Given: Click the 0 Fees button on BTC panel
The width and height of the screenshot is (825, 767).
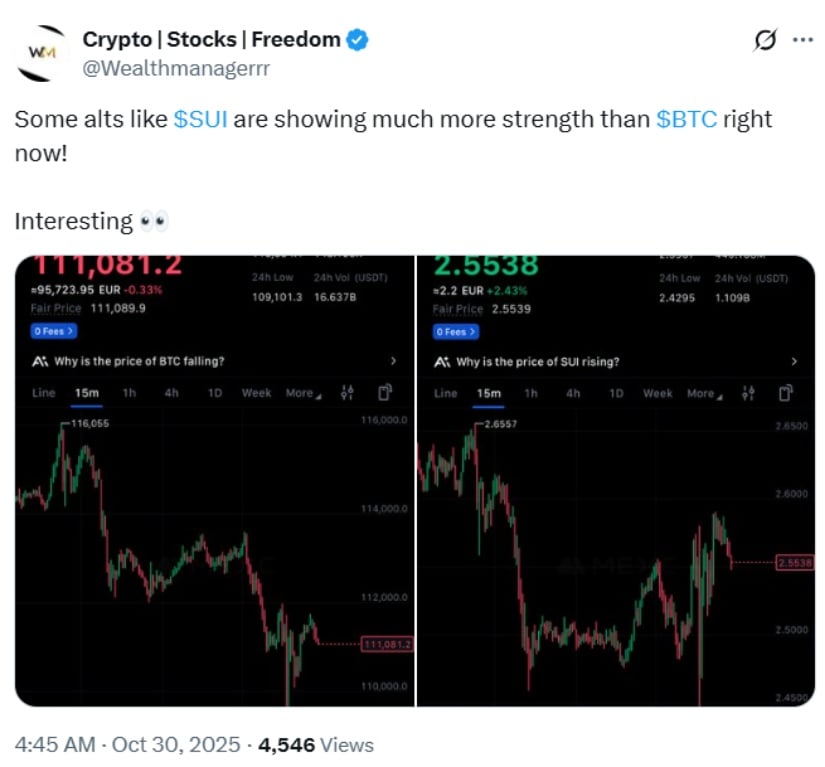Looking at the screenshot, I should tap(53, 330).
